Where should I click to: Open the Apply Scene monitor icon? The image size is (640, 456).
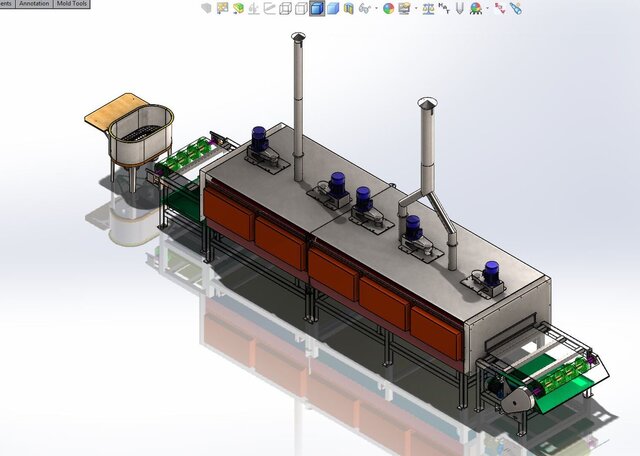coord(404,8)
